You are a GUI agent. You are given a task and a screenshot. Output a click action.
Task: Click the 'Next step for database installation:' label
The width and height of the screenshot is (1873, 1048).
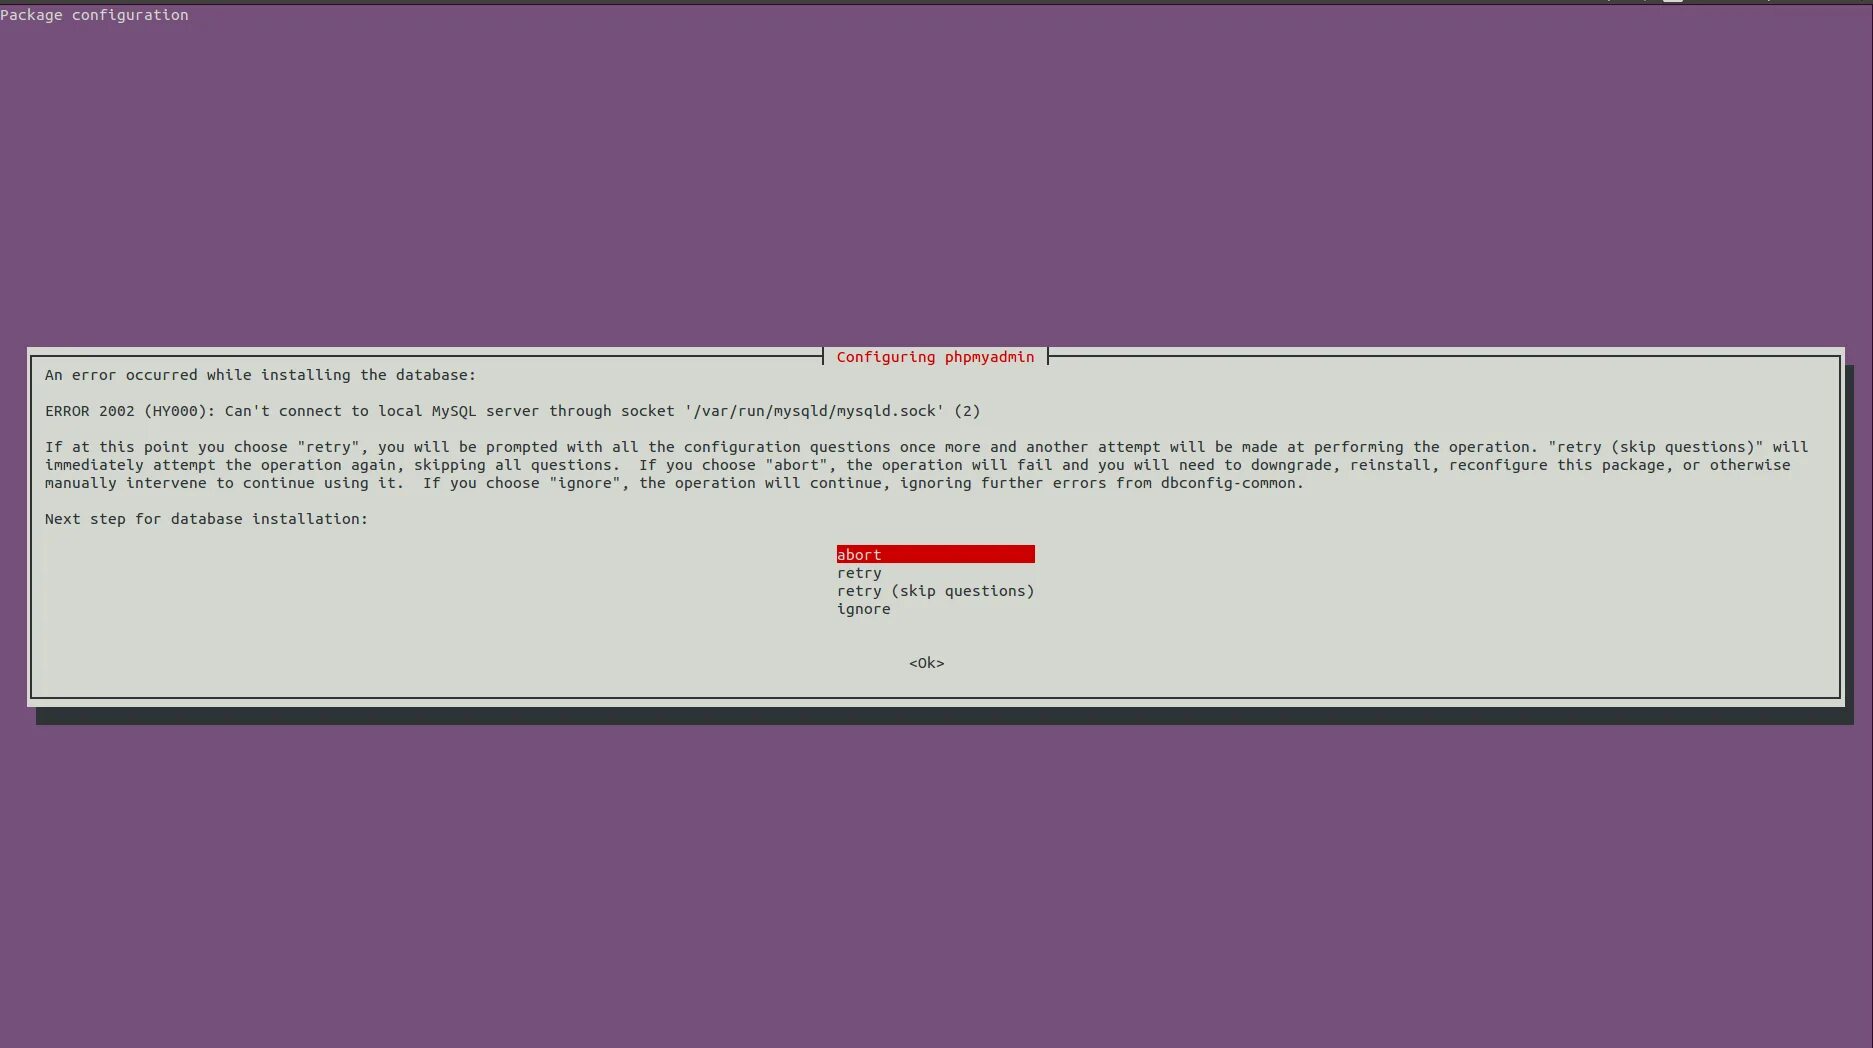[x=206, y=519]
